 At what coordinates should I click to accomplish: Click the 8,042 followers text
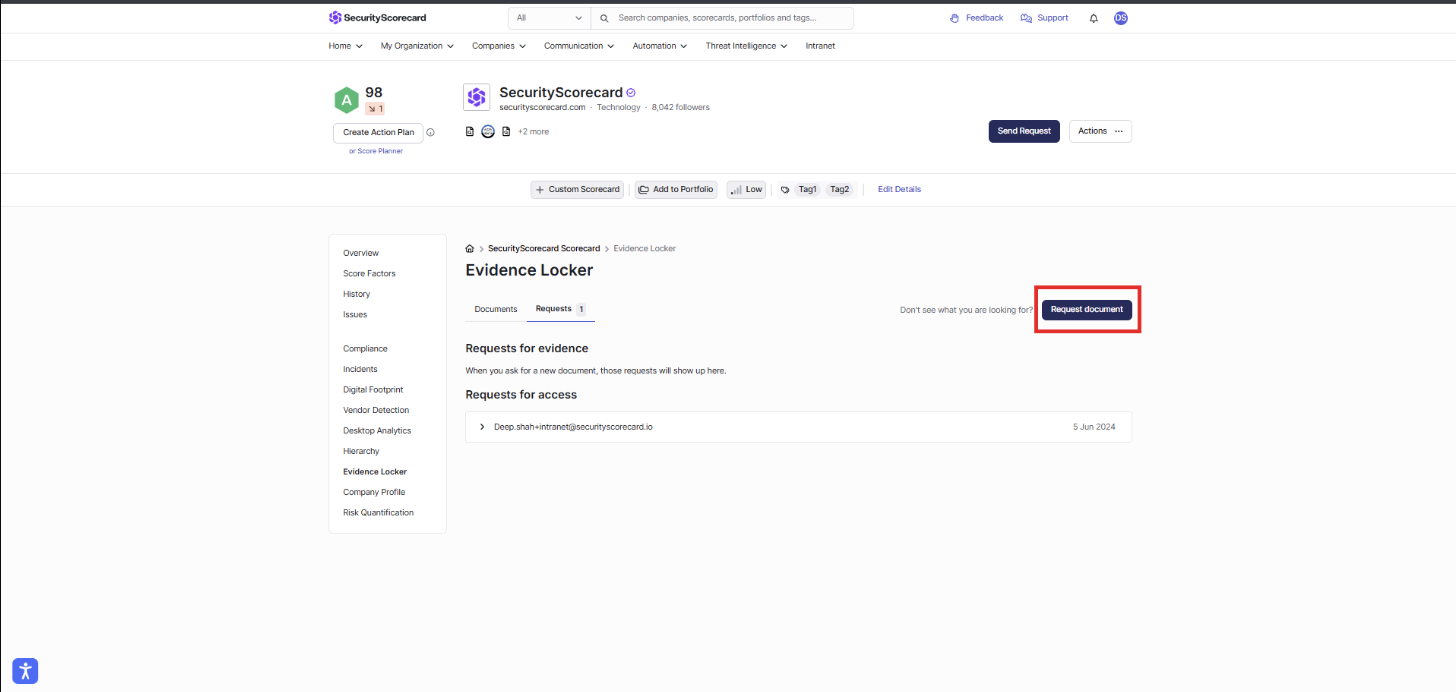681,107
